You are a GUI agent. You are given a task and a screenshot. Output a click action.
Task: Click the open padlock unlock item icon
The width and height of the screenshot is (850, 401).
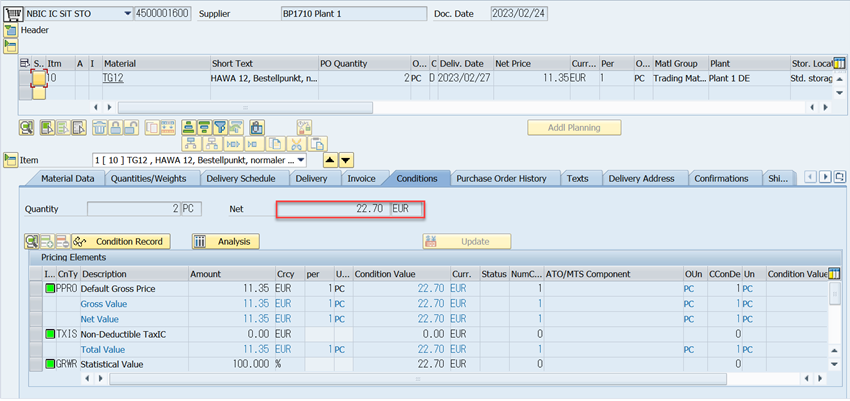pyautogui.click(x=130, y=128)
